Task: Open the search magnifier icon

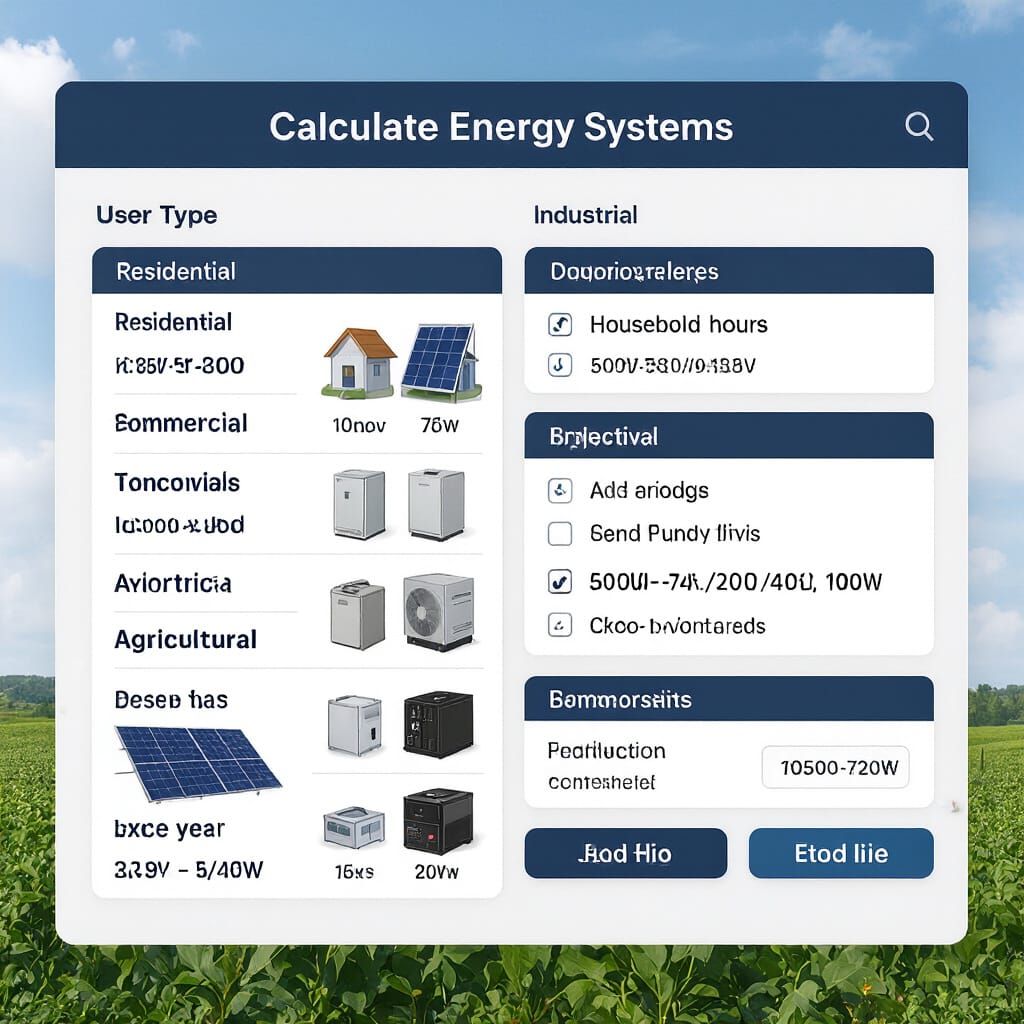Action: point(919,126)
